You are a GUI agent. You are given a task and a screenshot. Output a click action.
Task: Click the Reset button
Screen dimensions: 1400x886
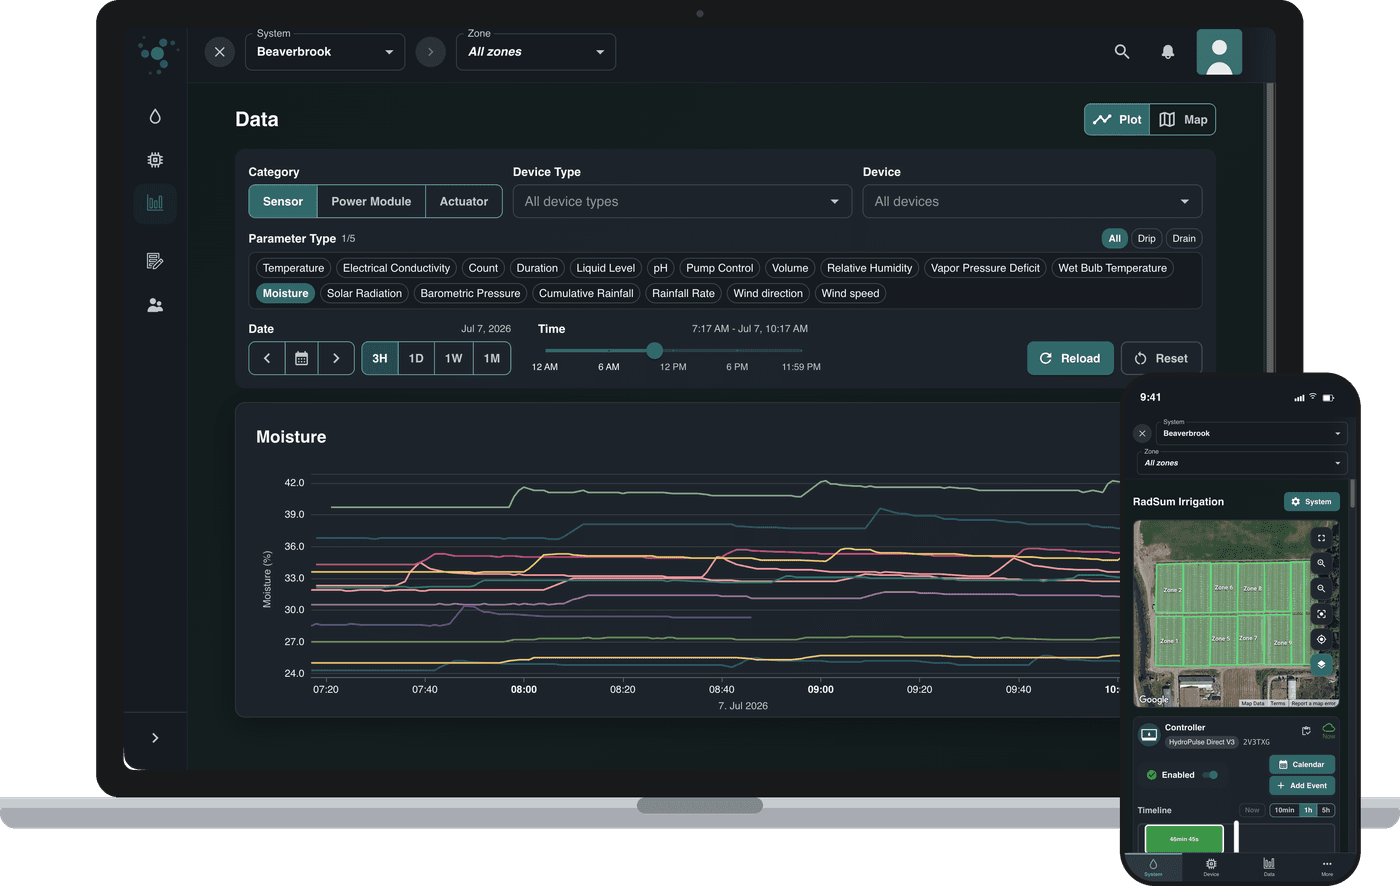coord(1161,359)
